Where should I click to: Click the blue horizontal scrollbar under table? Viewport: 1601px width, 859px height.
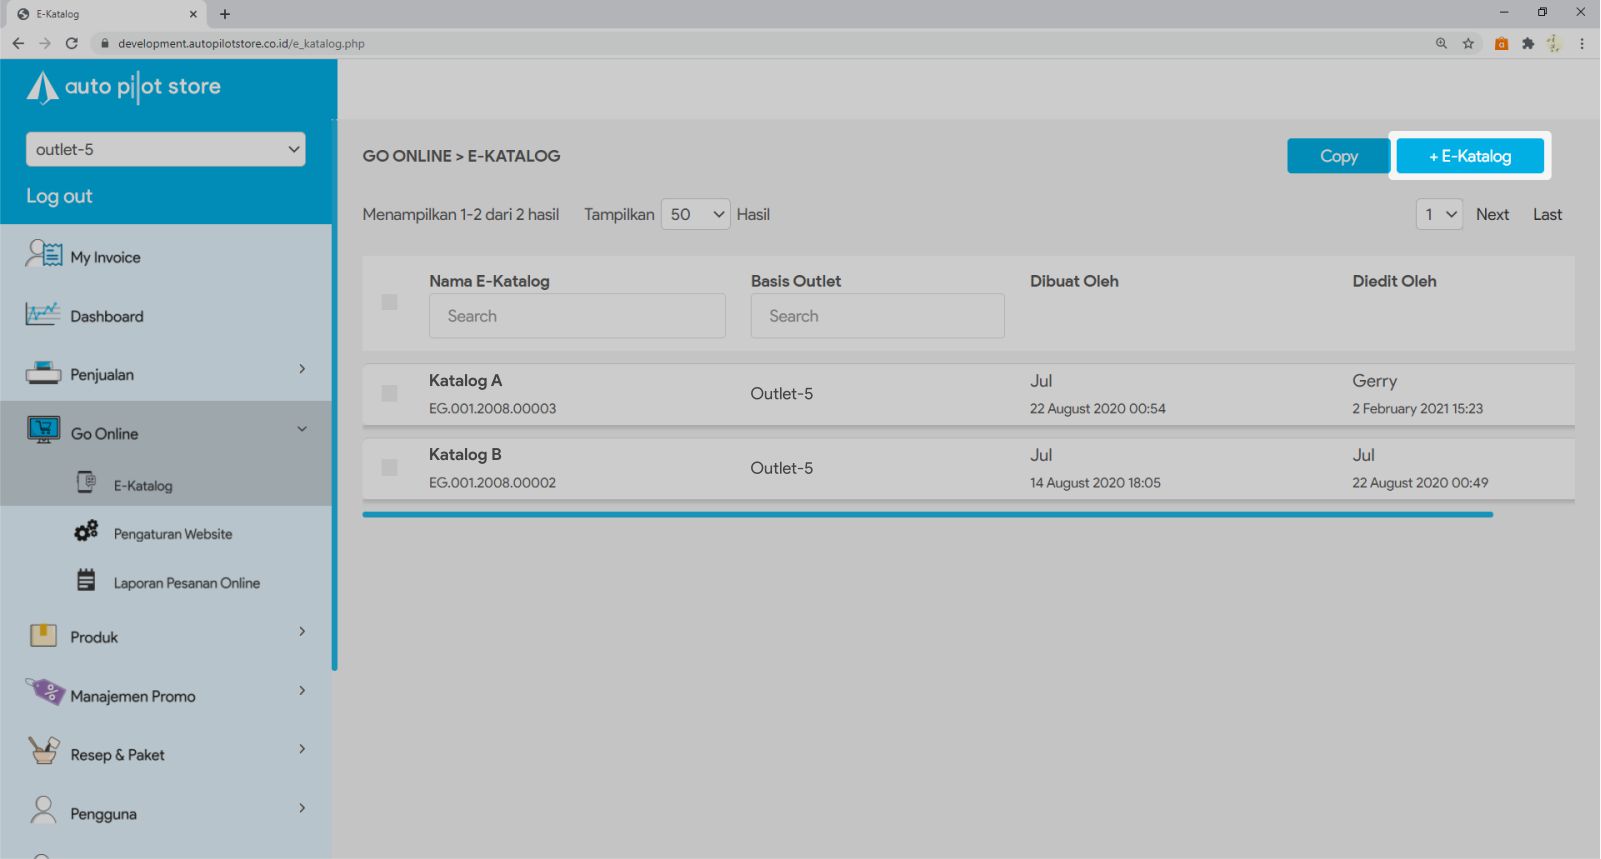927,515
